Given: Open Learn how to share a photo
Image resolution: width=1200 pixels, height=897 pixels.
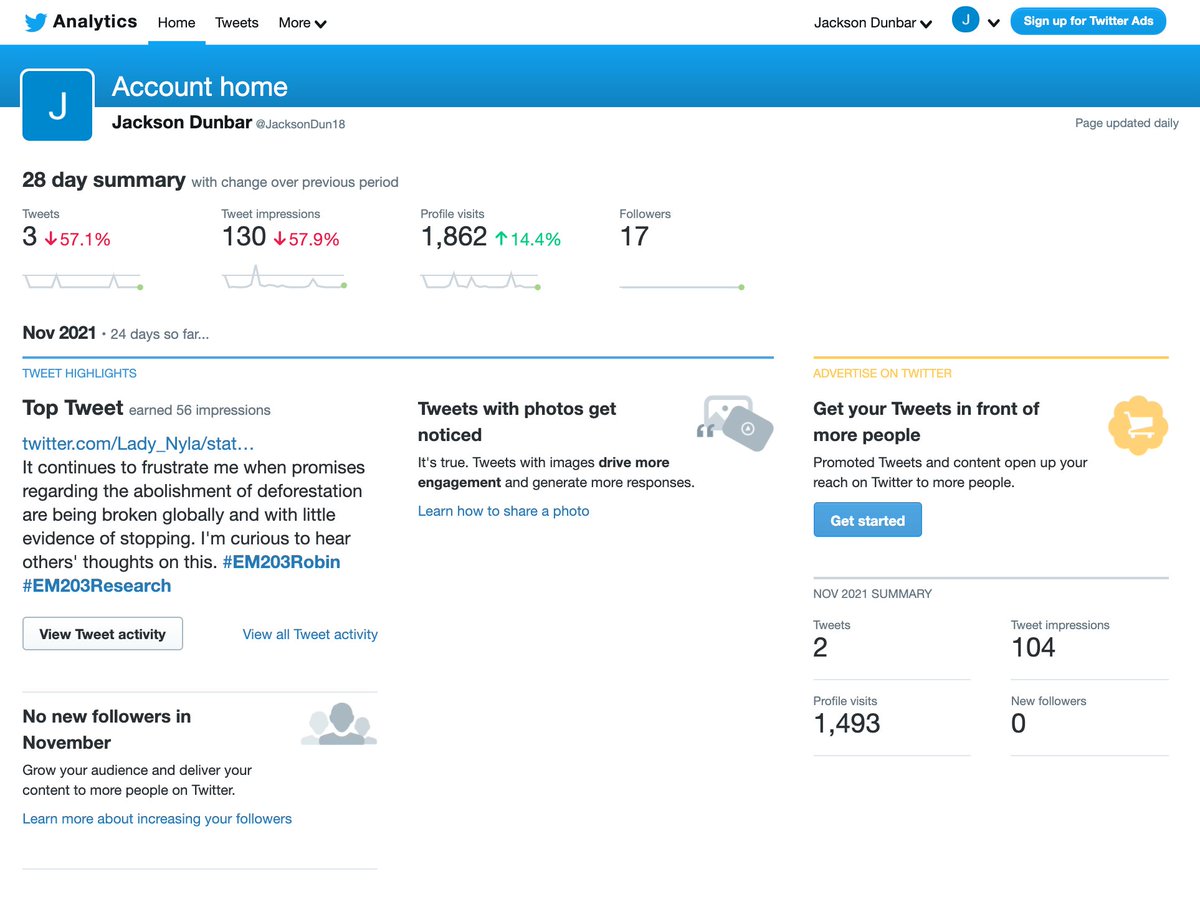Looking at the screenshot, I should click(503, 511).
